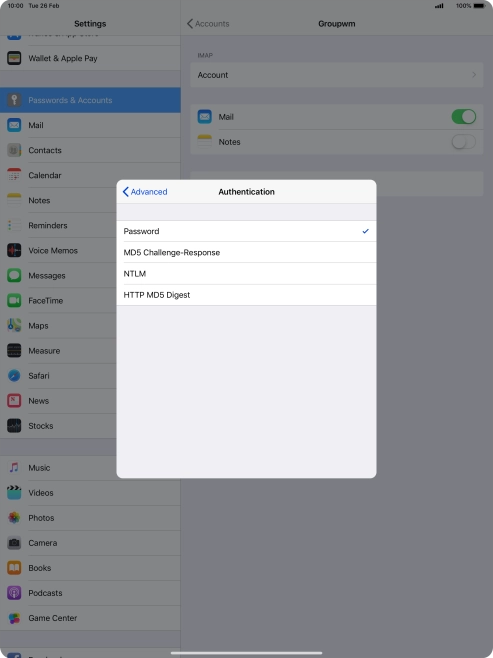Open the Safari compass icon
The width and height of the screenshot is (493, 658).
pos(14,376)
